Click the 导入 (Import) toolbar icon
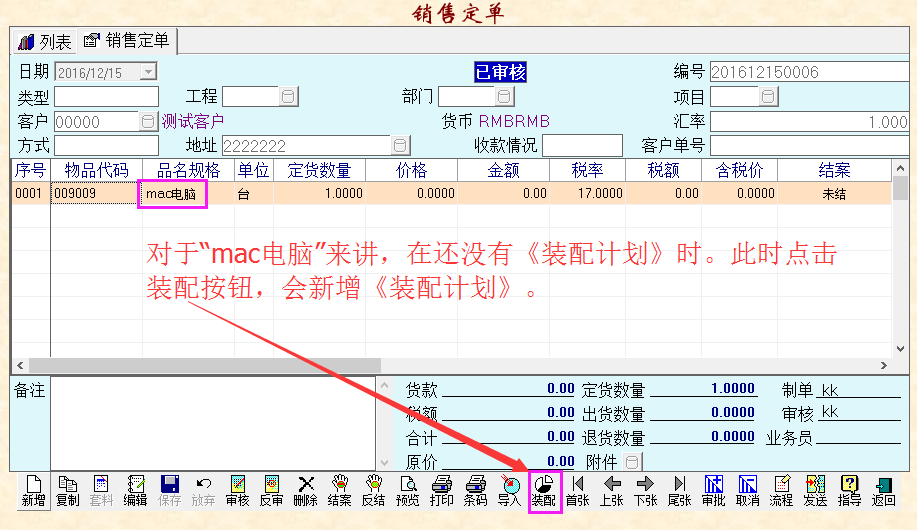The image size is (917, 530). [x=509, y=491]
